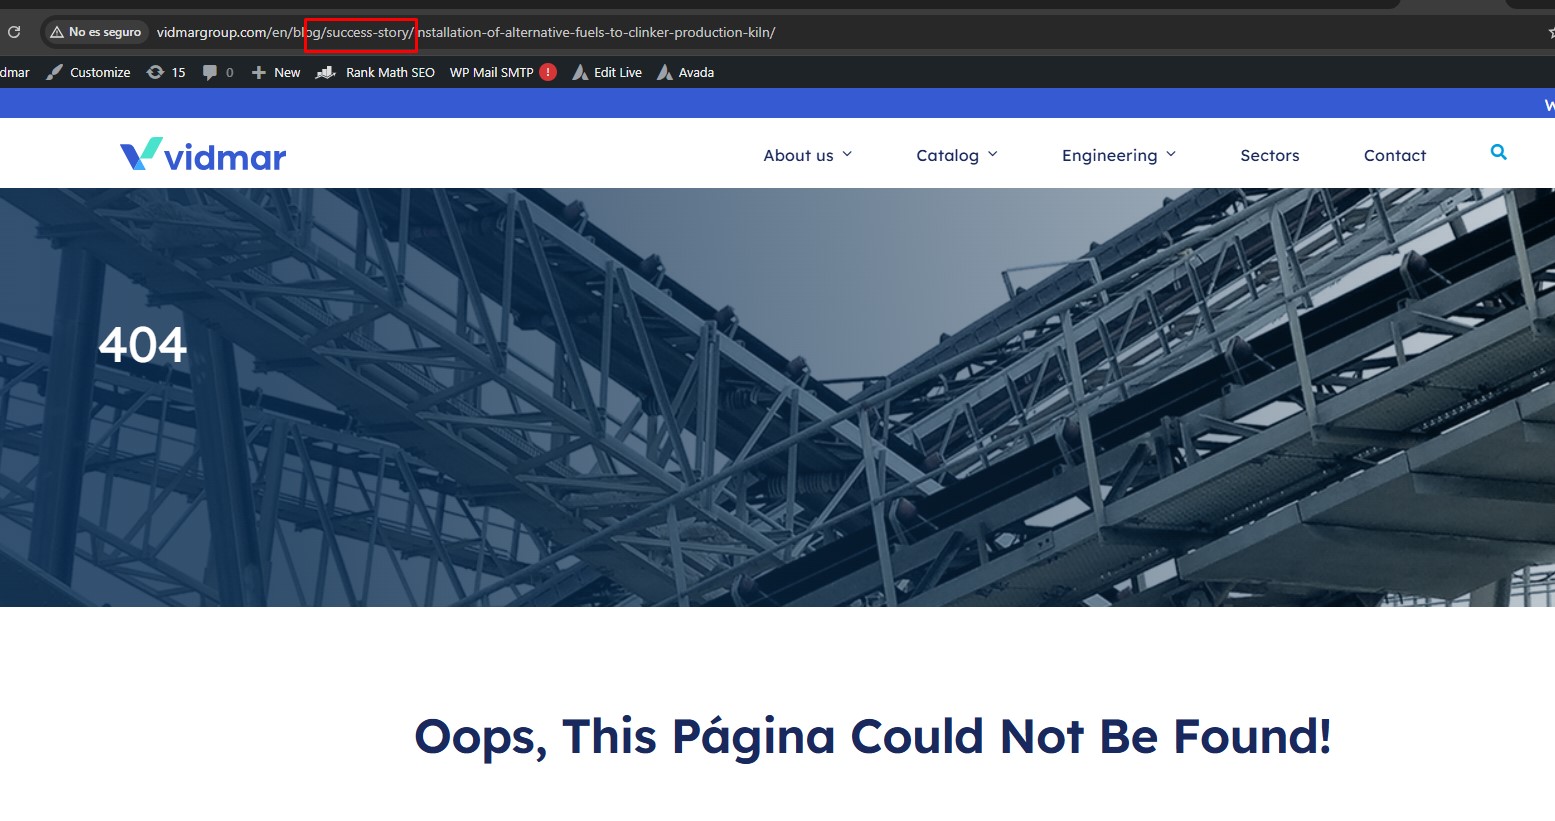Click the paintbrush Customize icon
Image resolution: width=1555 pixels, height=821 pixels.
tap(55, 72)
